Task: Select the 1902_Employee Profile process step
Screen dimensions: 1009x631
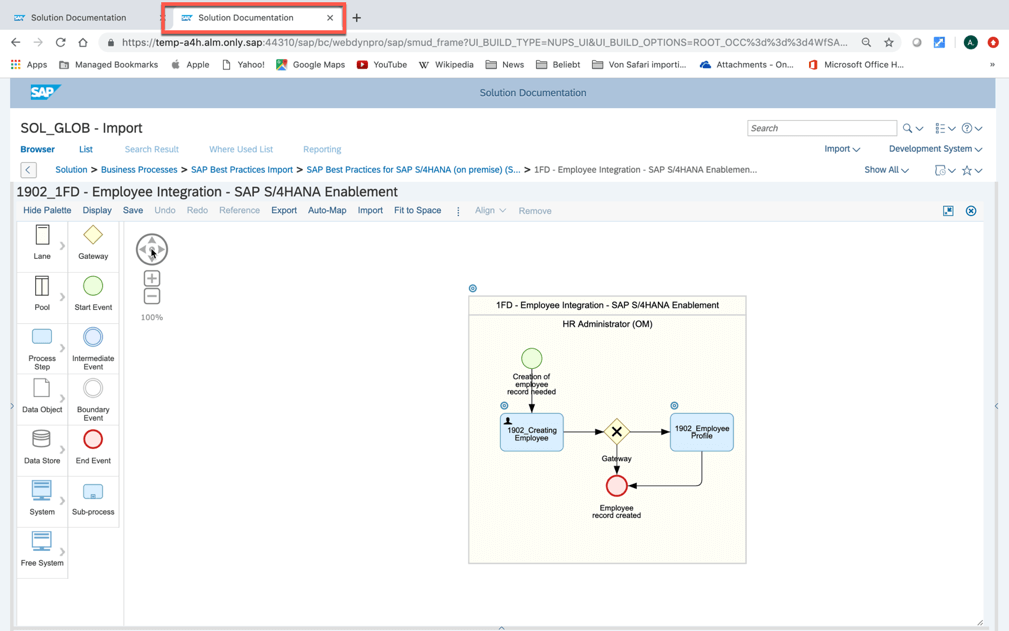Action: [701, 432]
